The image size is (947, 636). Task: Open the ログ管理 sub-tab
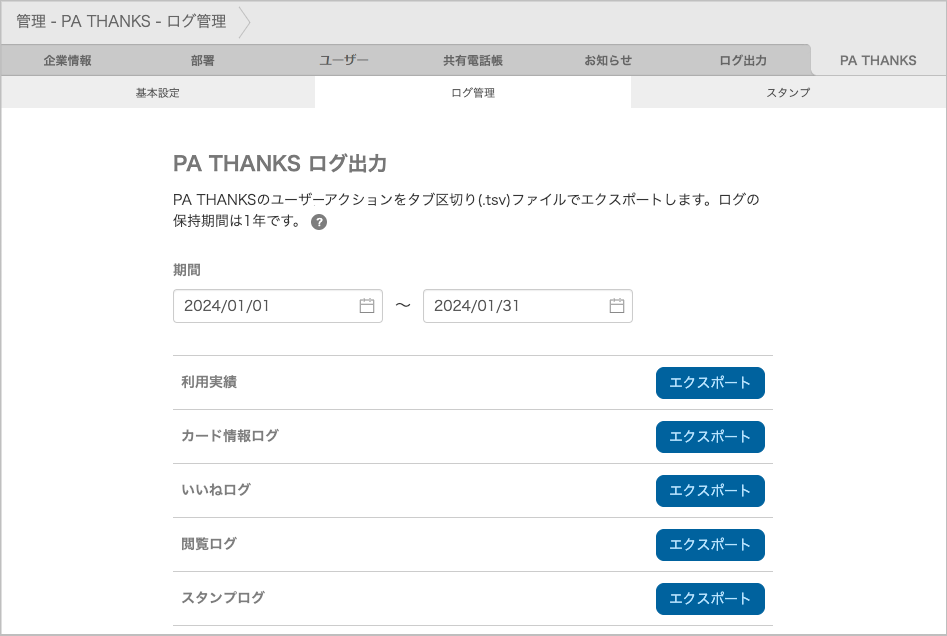[473, 91]
